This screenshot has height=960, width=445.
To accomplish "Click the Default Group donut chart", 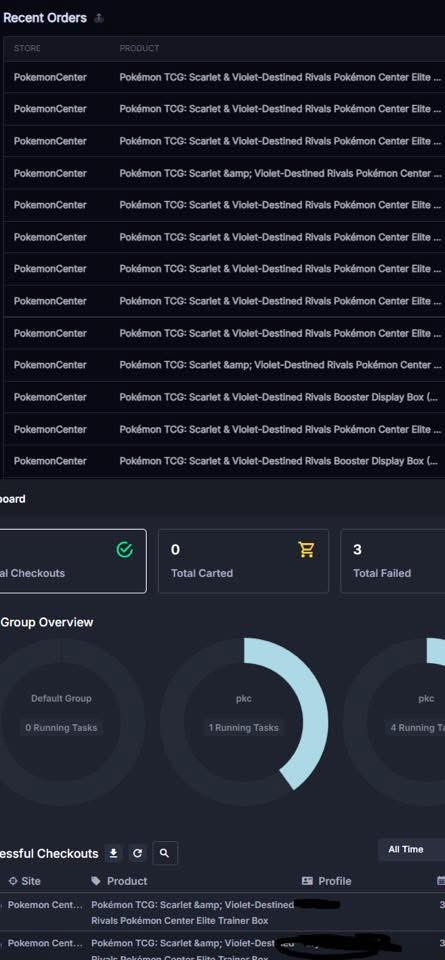I will [61, 721].
